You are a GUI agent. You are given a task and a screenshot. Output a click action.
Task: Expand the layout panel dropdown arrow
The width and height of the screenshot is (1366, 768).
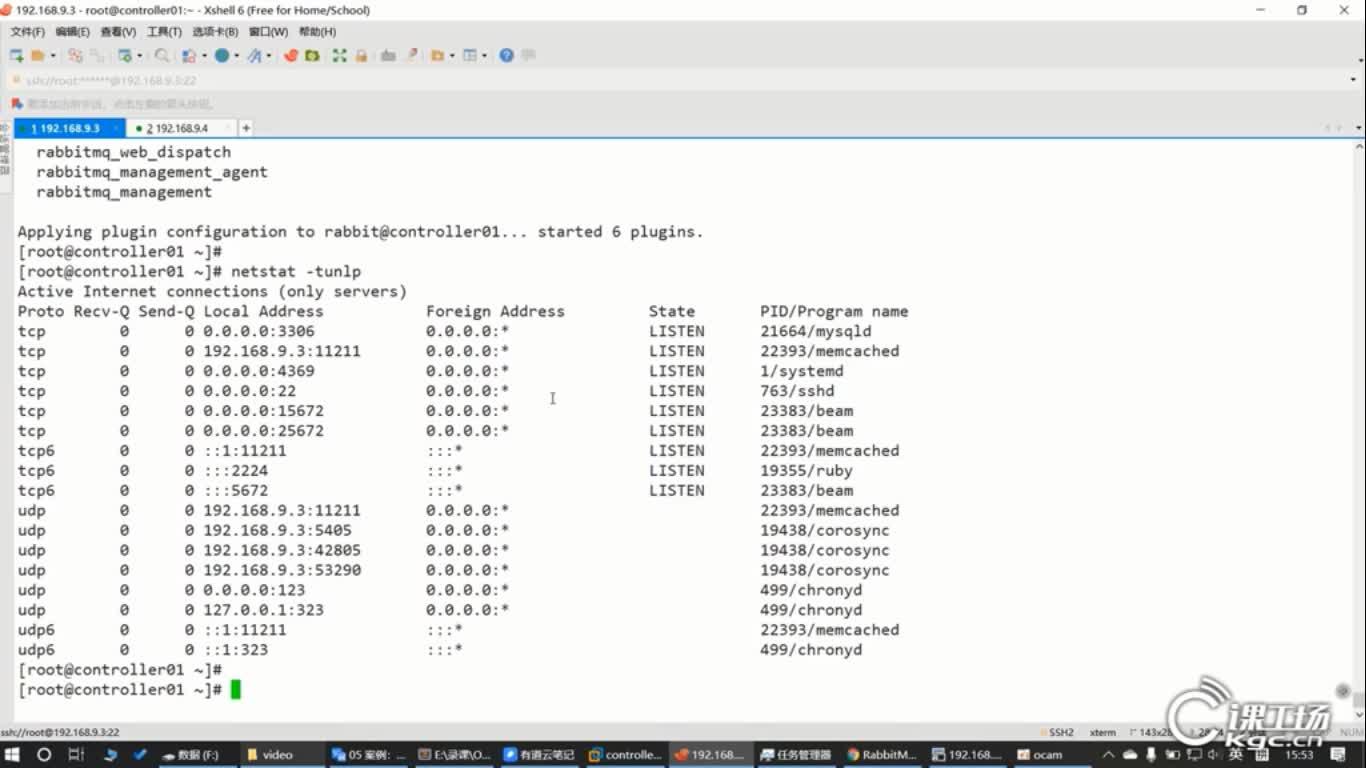483,56
